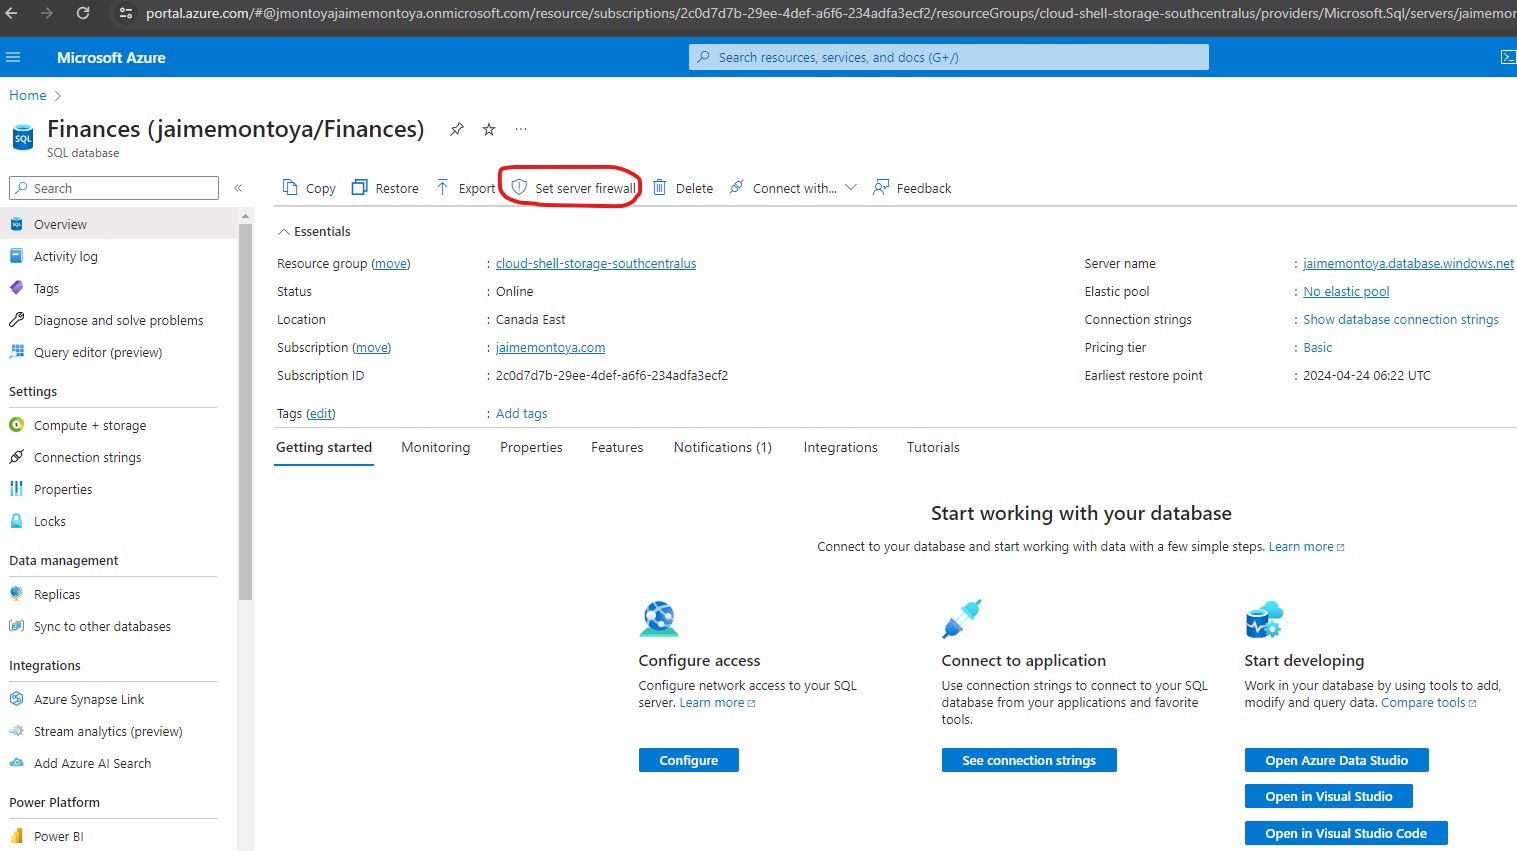Open the more options ellipsis beside title
1517x851 pixels.
coord(521,129)
